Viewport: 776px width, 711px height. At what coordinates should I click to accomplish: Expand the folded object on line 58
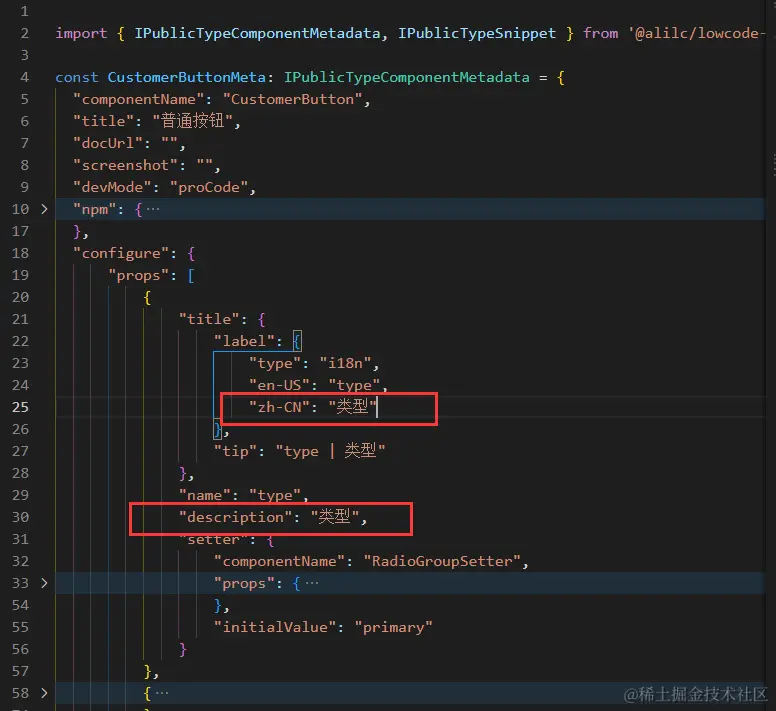[x=44, y=693]
